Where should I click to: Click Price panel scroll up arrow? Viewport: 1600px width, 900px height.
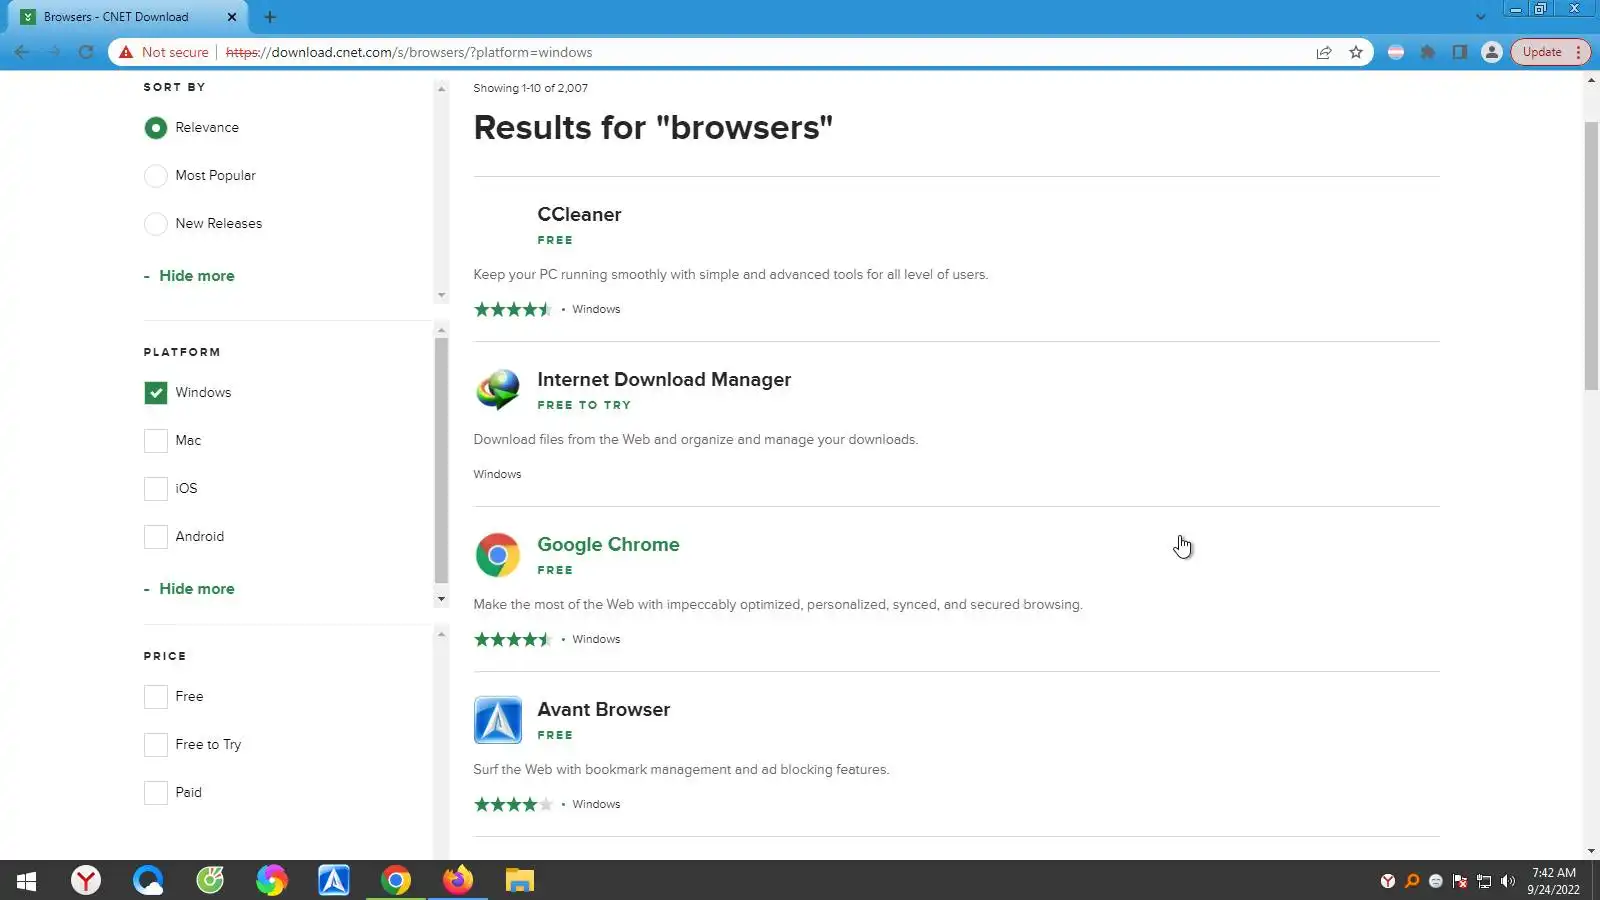(441, 634)
